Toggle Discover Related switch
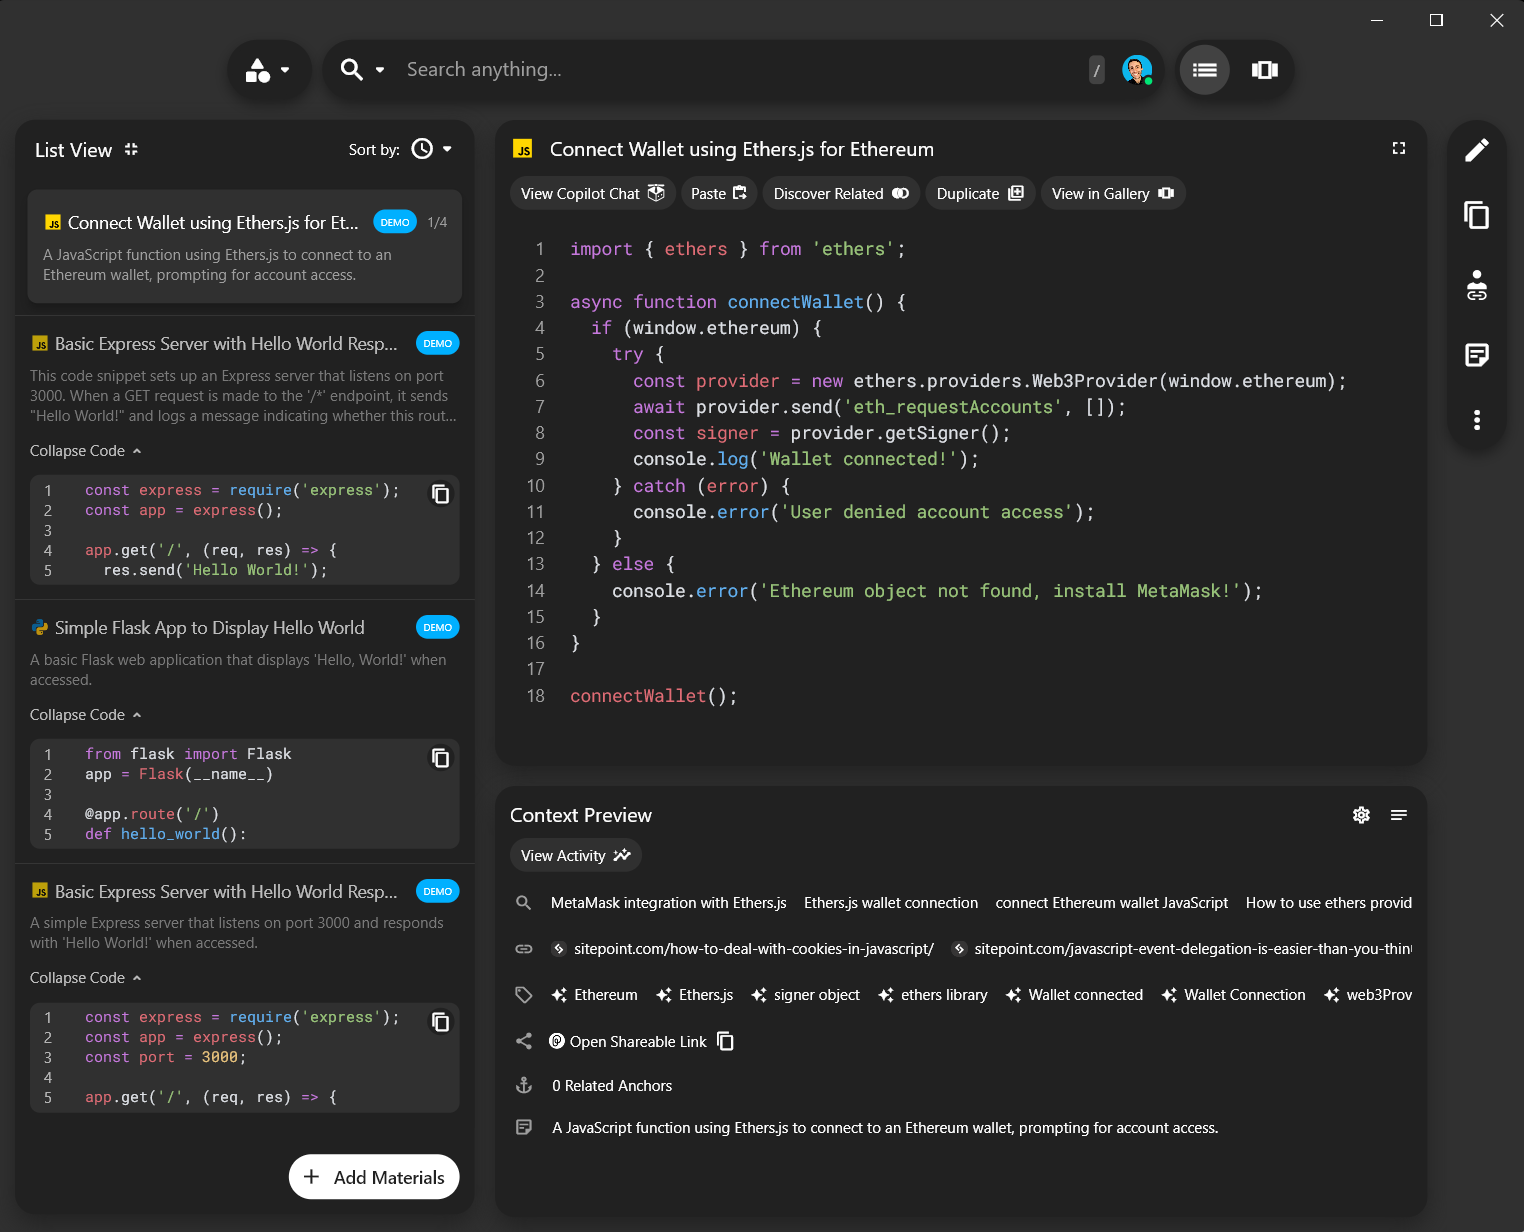The height and width of the screenshot is (1232, 1524). pos(901,193)
